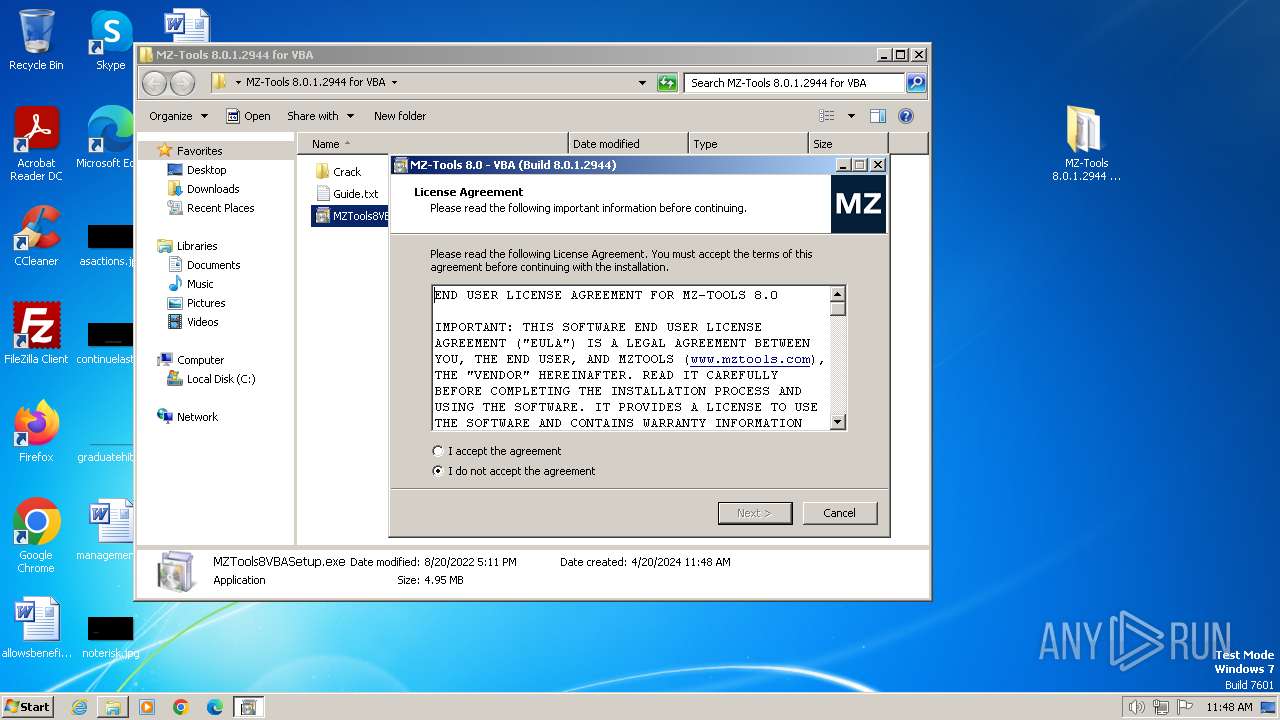The width and height of the screenshot is (1280, 720).
Task: Click the allowsbenefi Word document icon
Action: click(x=36, y=628)
